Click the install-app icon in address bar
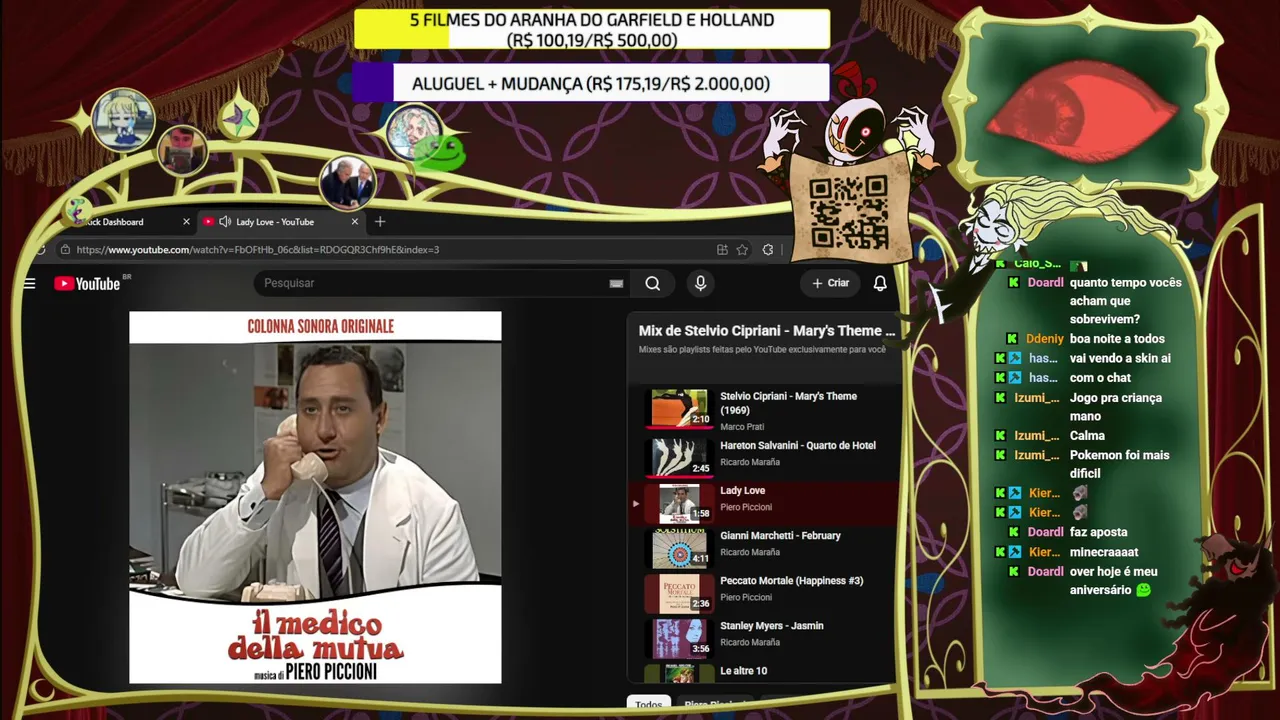Image resolution: width=1280 pixels, height=720 pixels. pyautogui.click(x=722, y=250)
